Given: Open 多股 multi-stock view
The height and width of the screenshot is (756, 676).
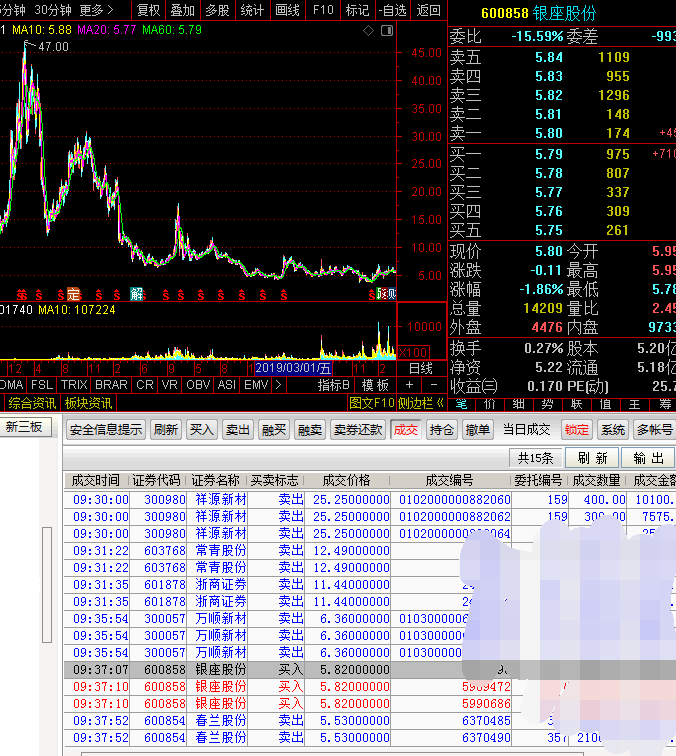Looking at the screenshot, I should click(x=217, y=10).
